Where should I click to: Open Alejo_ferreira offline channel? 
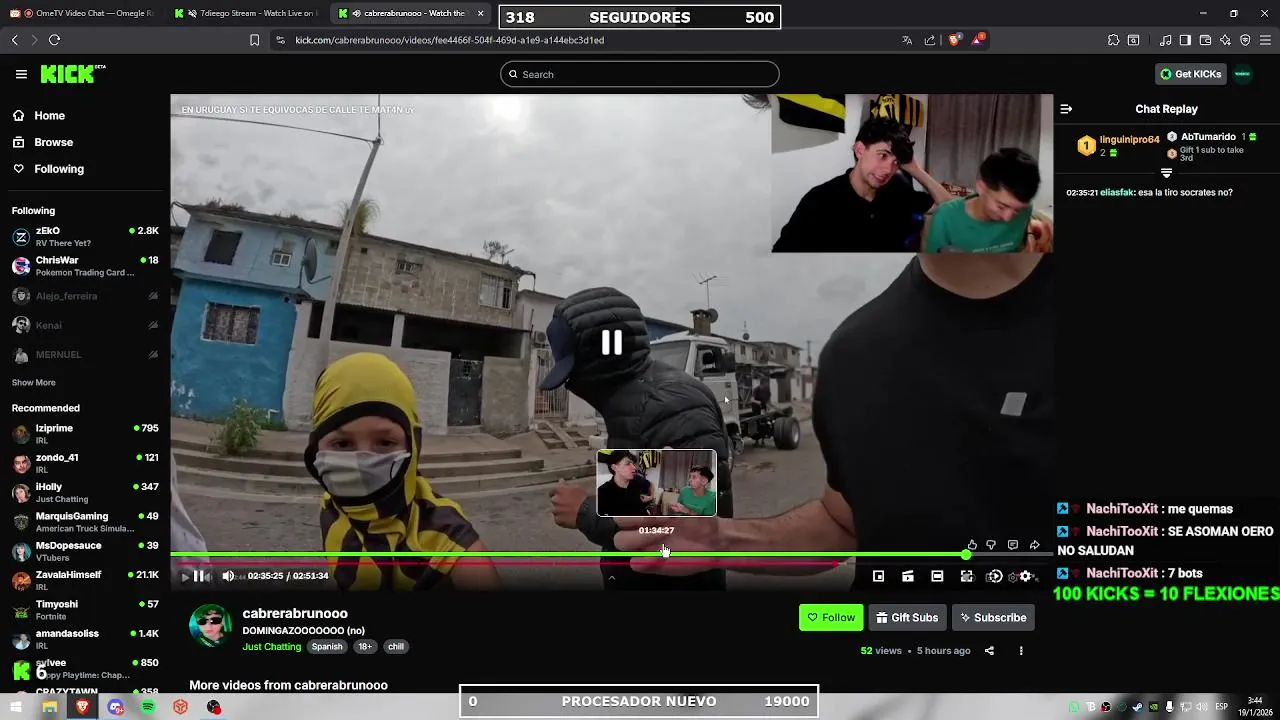[x=85, y=296]
